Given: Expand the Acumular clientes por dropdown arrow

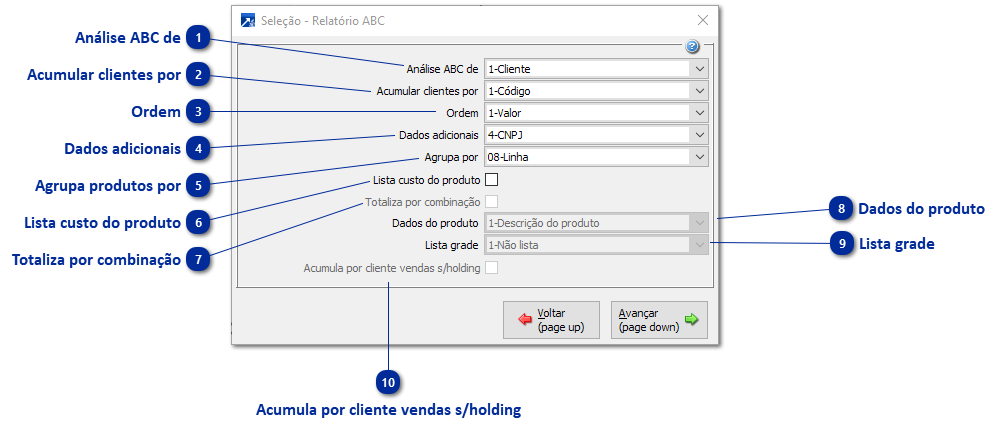Looking at the screenshot, I should pyautogui.click(x=699, y=91).
